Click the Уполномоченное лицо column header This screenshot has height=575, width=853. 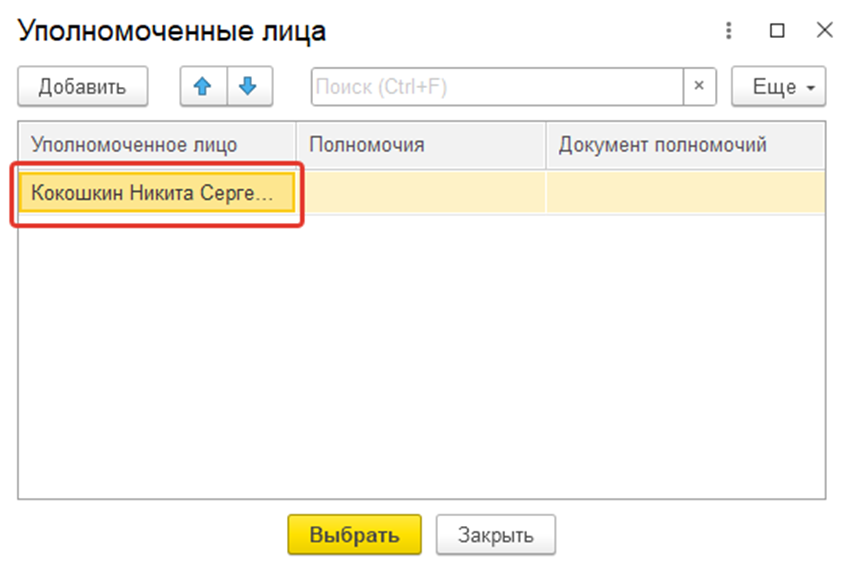point(157,145)
